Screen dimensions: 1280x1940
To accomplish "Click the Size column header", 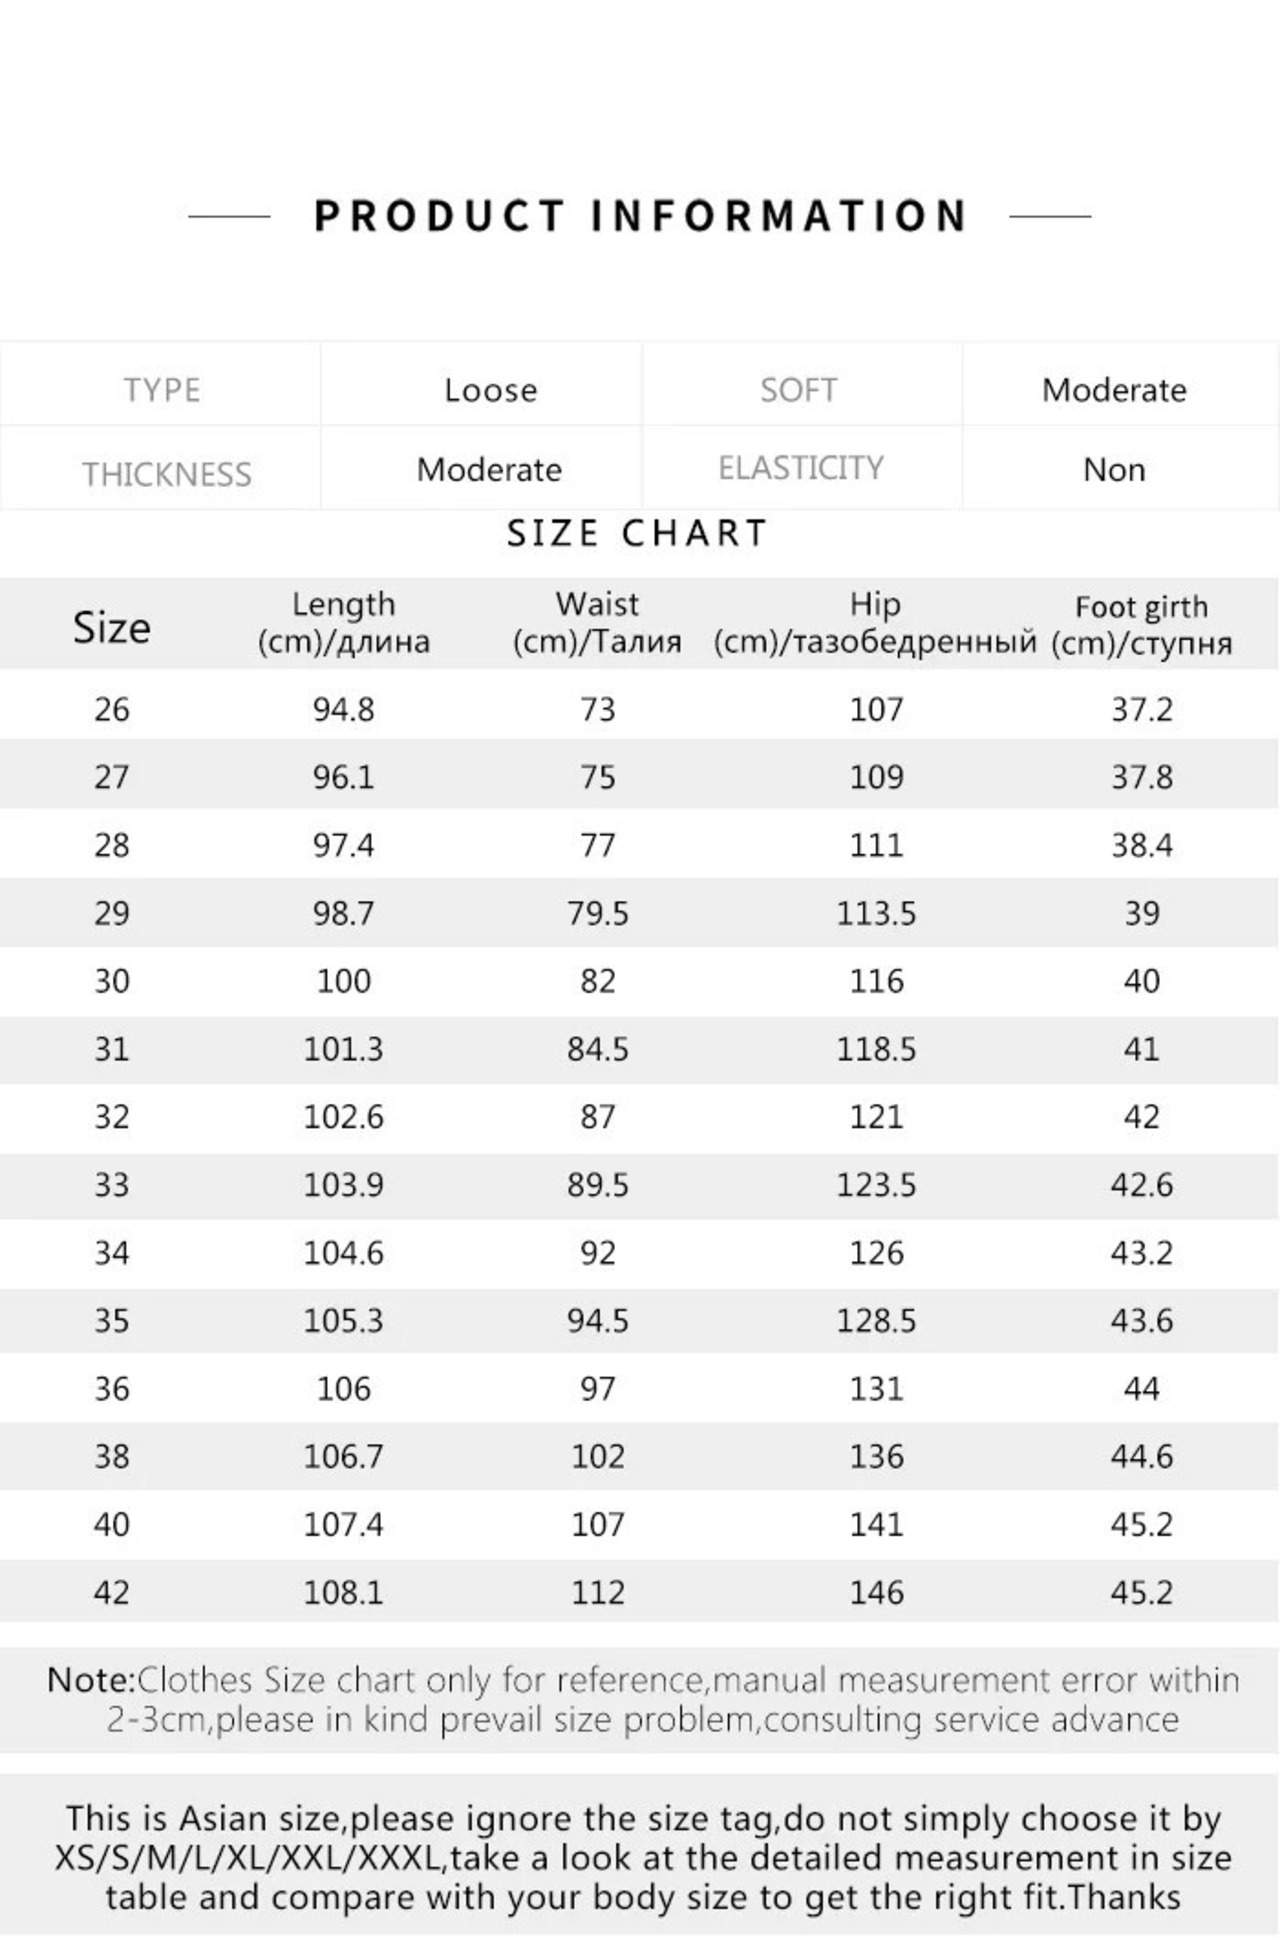I will pos(111,628).
